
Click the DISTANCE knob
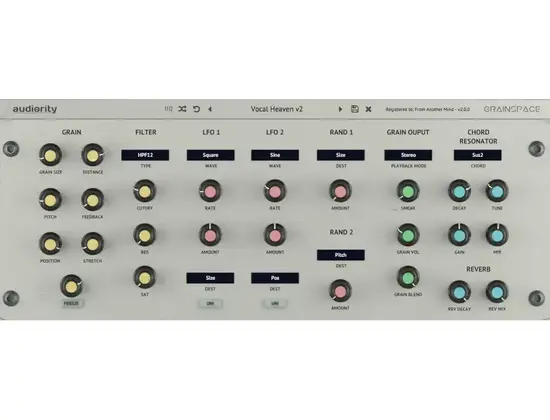[x=93, y=155]
